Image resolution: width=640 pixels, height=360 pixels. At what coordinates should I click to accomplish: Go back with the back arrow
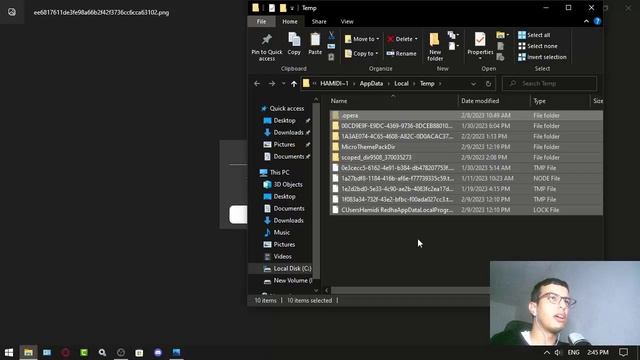pyautogui.click(x=257, y=84)
